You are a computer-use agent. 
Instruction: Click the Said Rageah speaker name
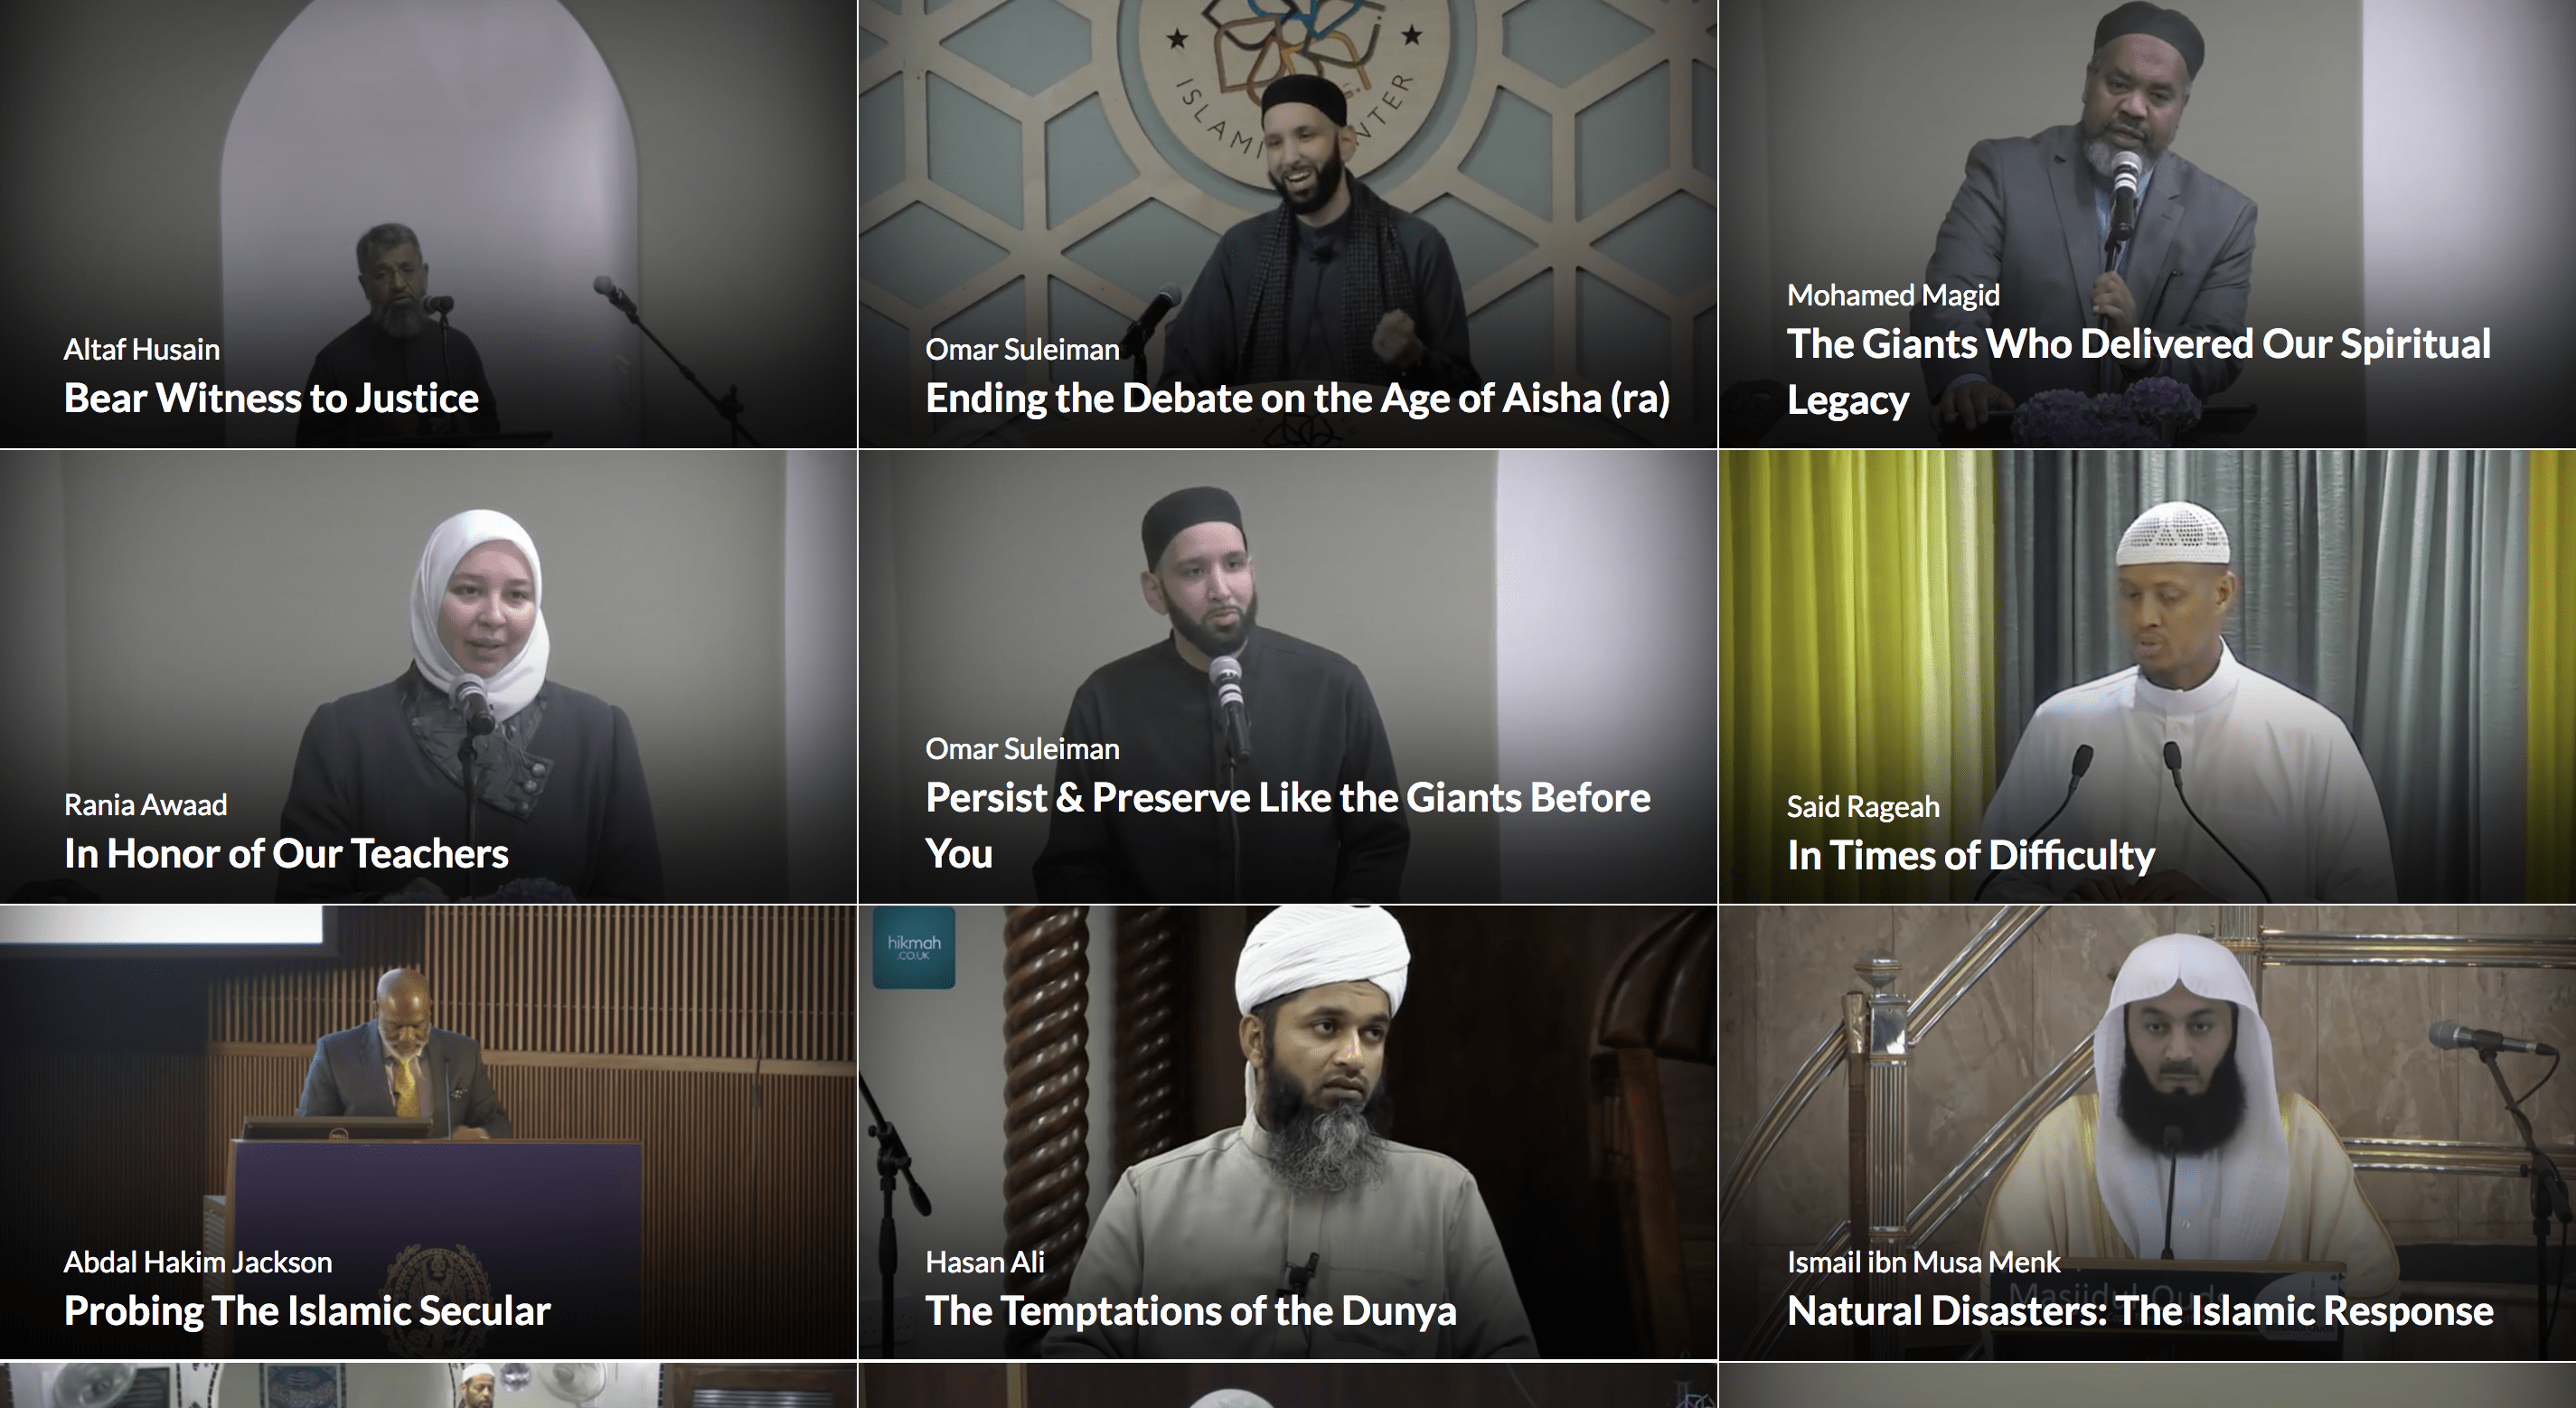point(1863,806)
